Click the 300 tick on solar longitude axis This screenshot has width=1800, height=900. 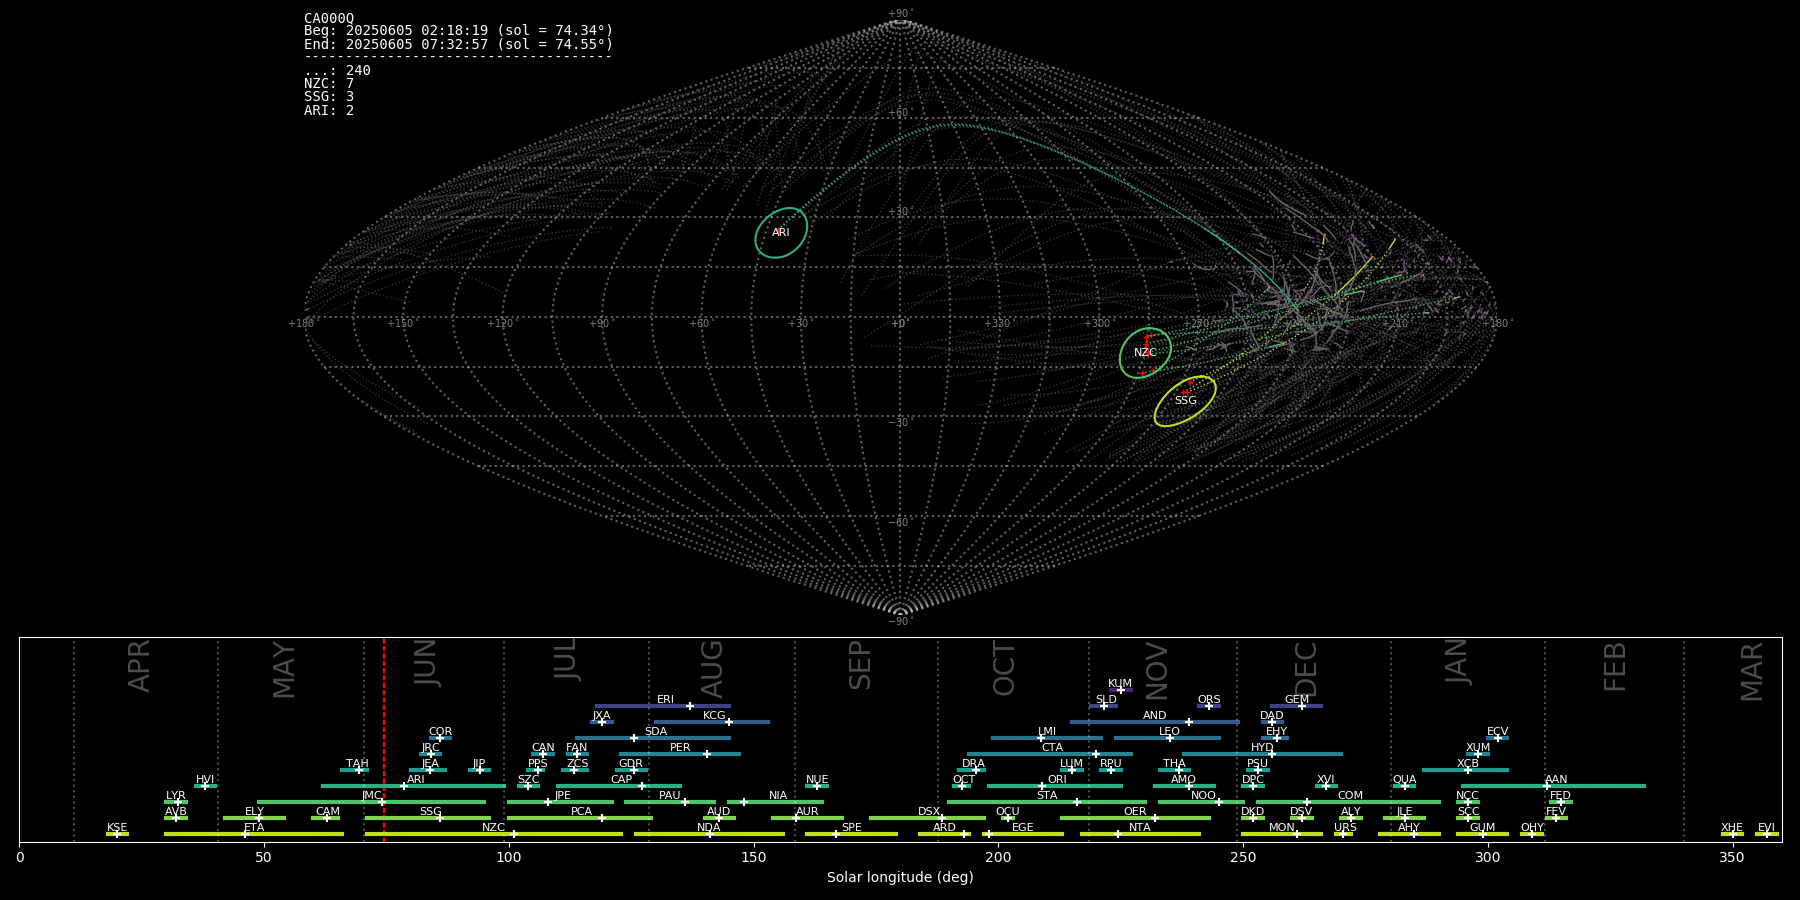click(1487, 857)
